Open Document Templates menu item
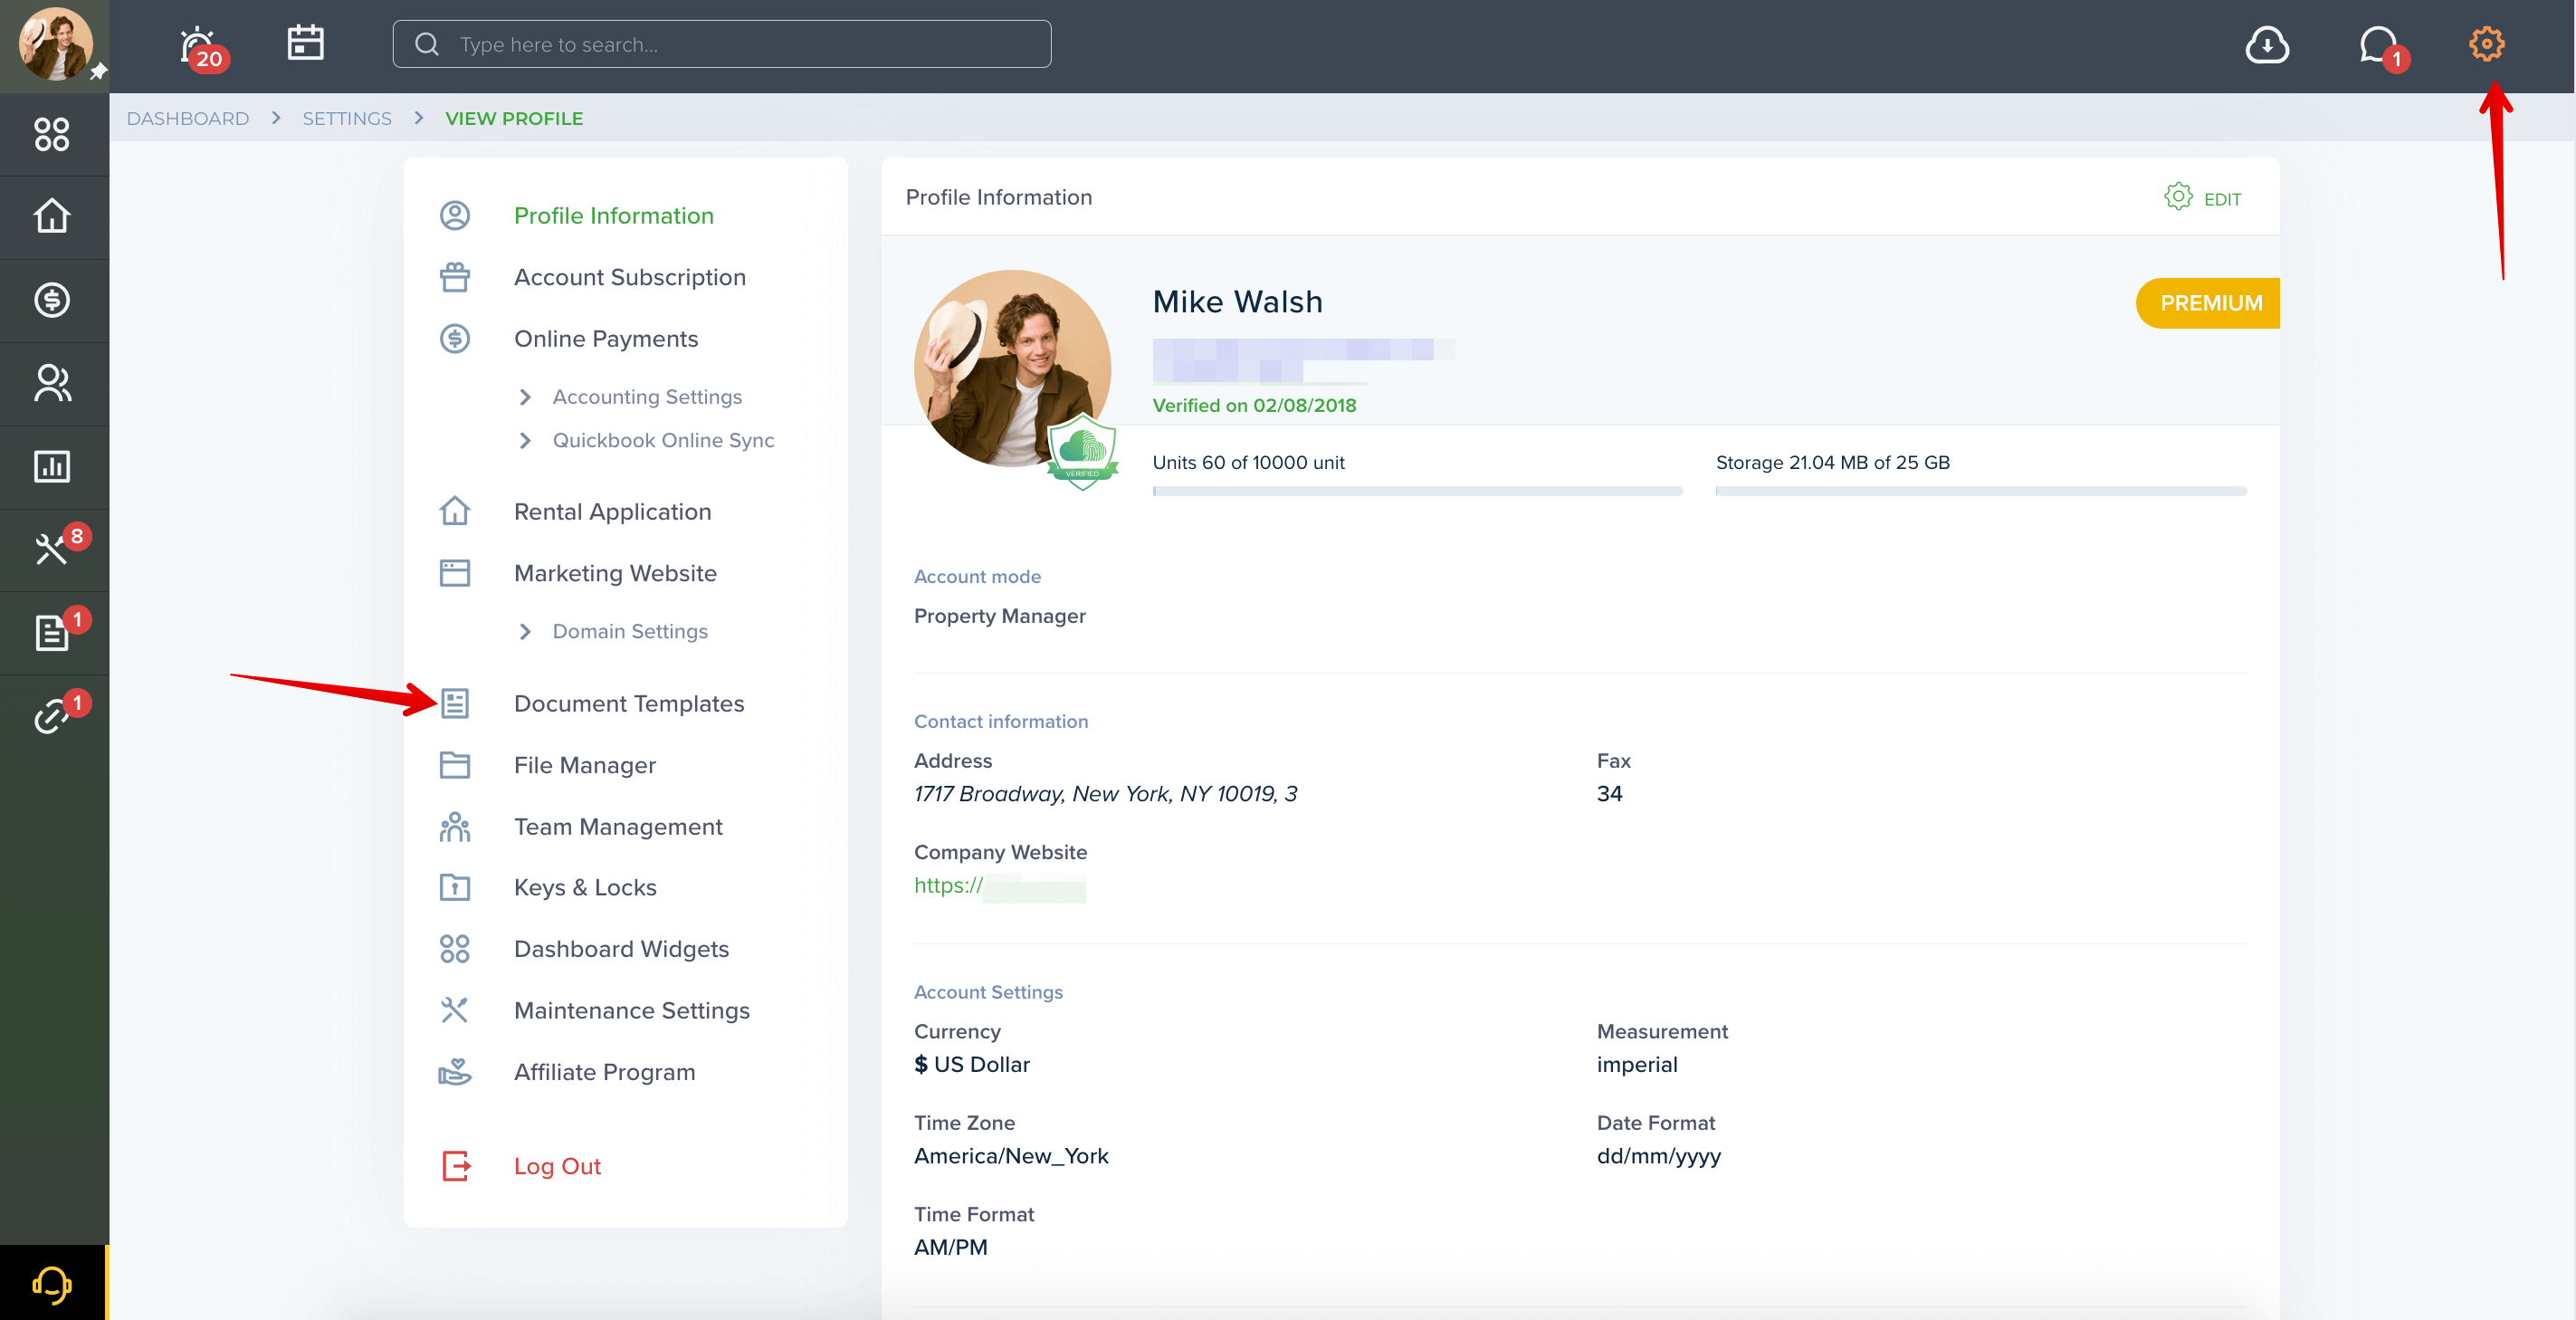This screenshot has width=2576, height=1320. point(629,703)
